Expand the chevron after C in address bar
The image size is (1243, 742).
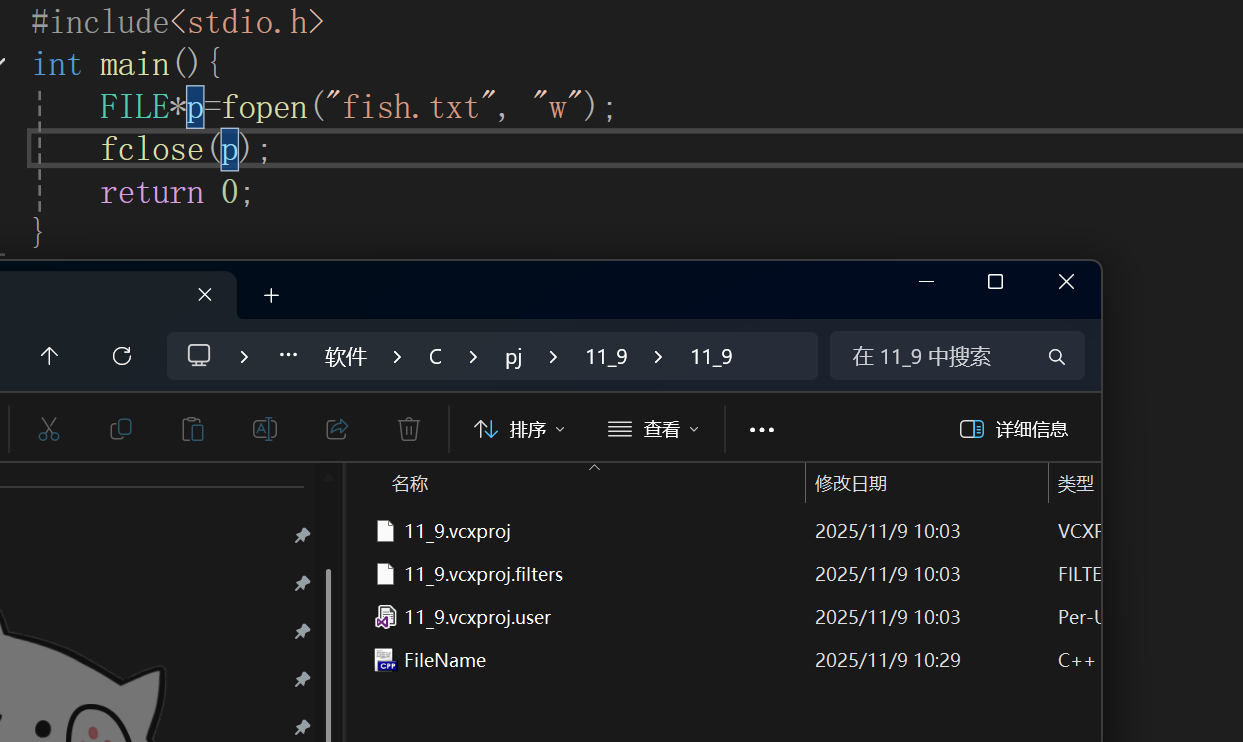click(473, 357)
